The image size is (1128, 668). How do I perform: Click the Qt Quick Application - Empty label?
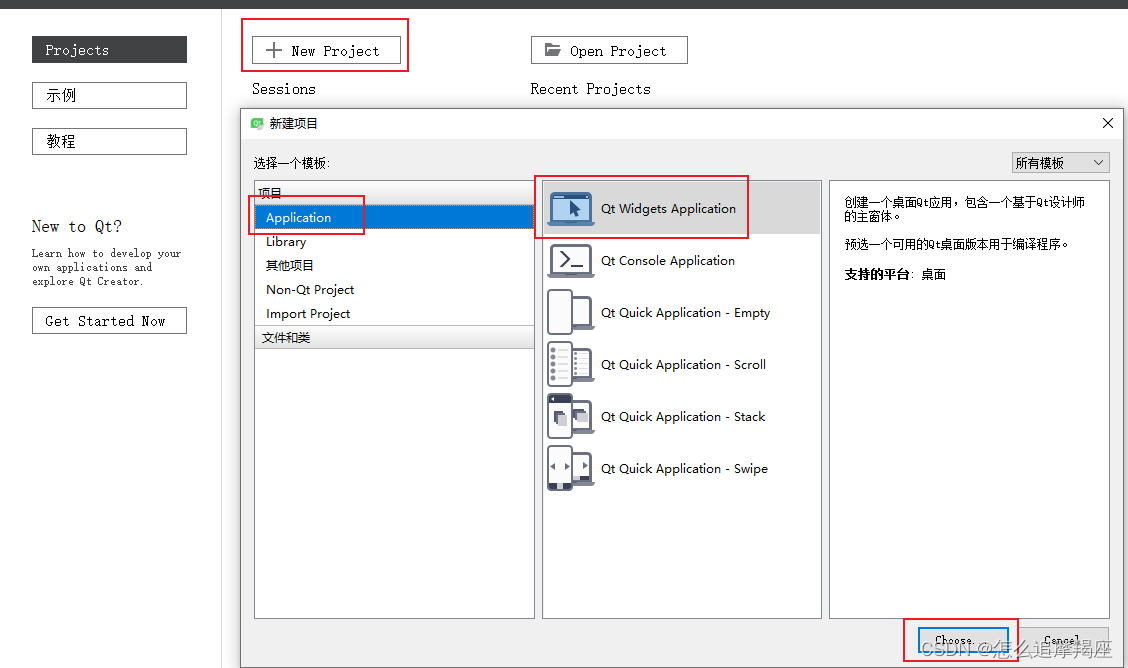point(686,313)
